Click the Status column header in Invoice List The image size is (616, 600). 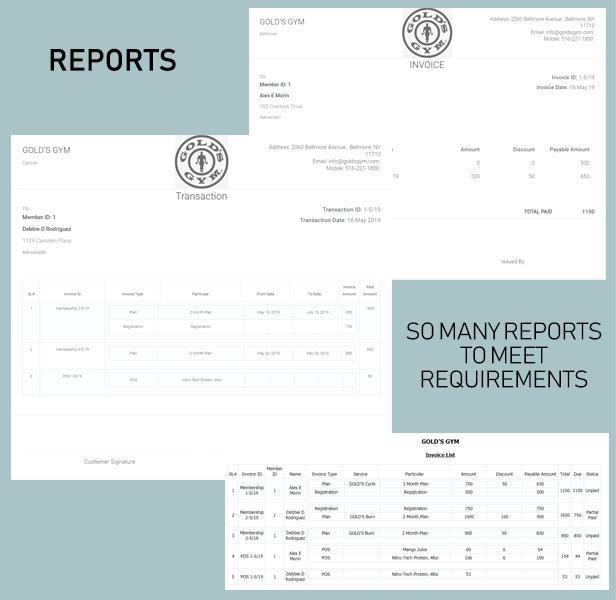(x=592, y=474)
